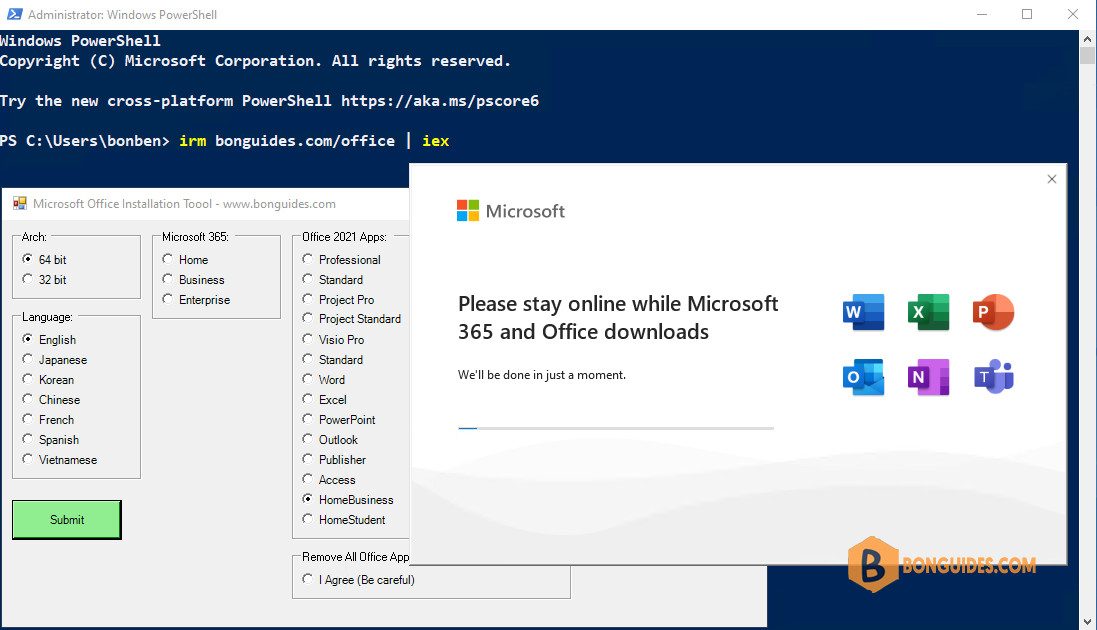The image size is (1097, 630).
Task: Click 'We'll be done in just a moment' text
Action: (x=542, y=375)
